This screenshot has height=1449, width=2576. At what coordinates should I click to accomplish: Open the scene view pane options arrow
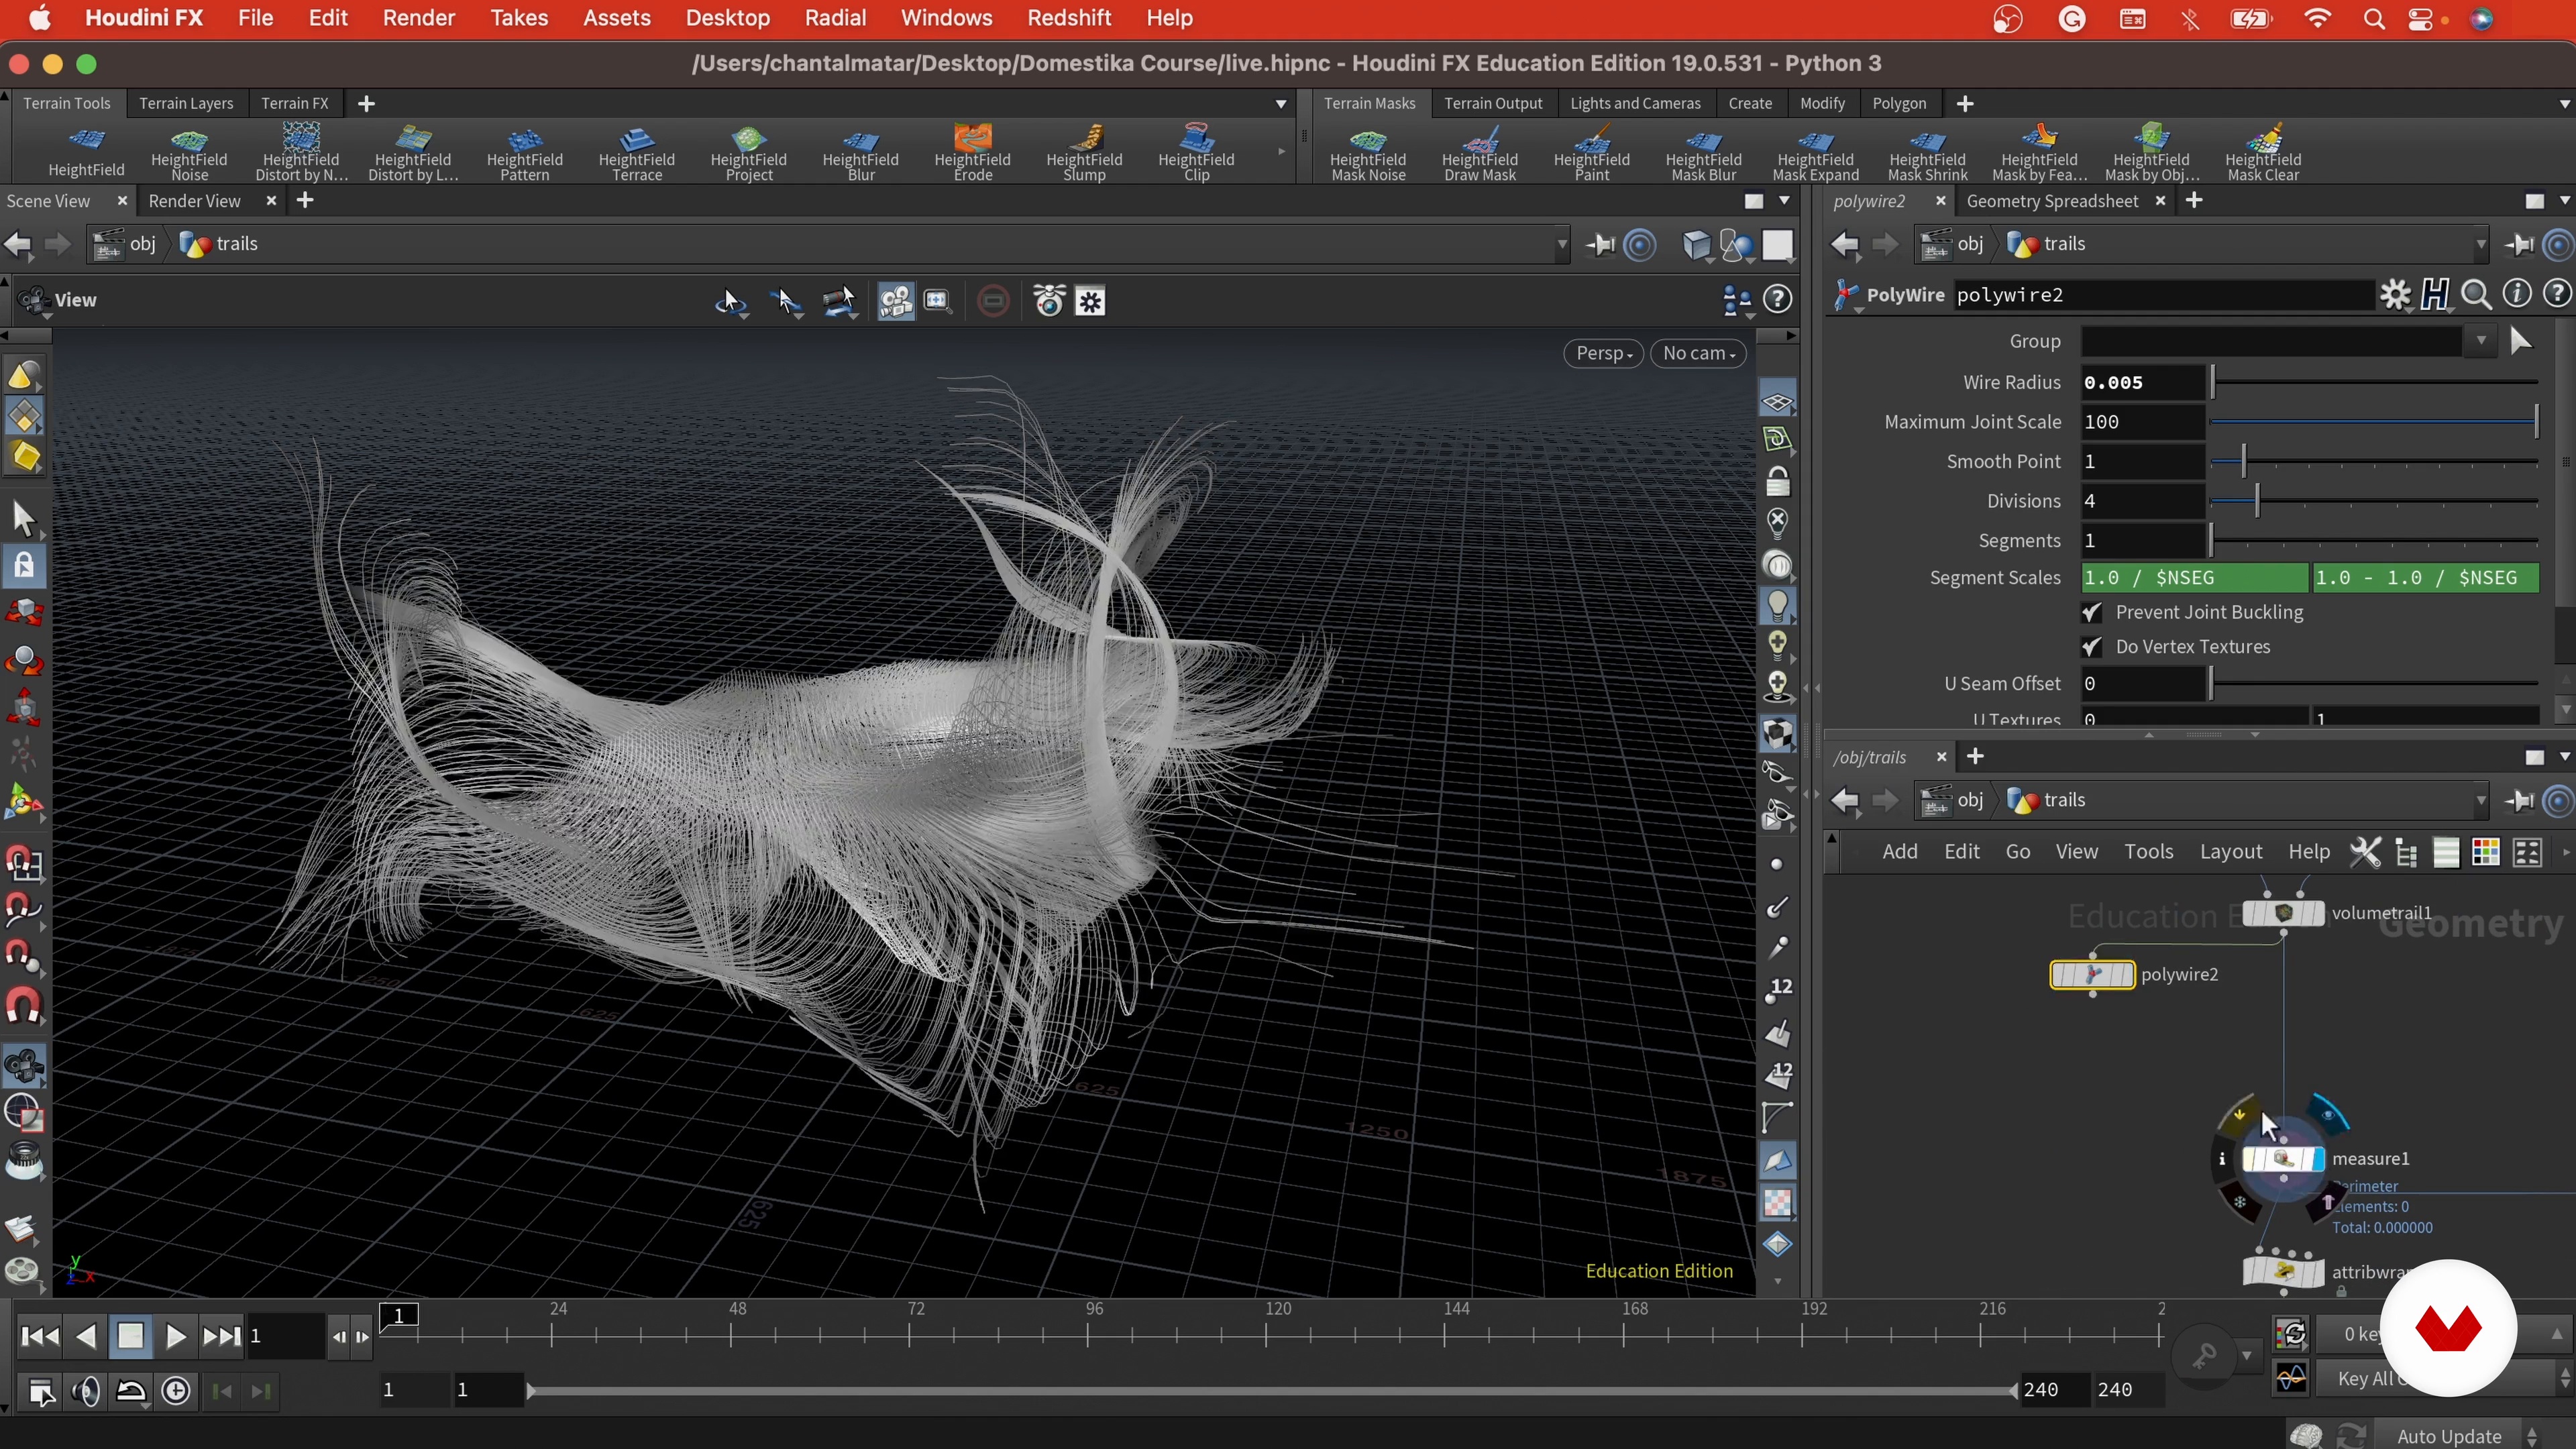pyautogui.click(x=1785, y=201)
